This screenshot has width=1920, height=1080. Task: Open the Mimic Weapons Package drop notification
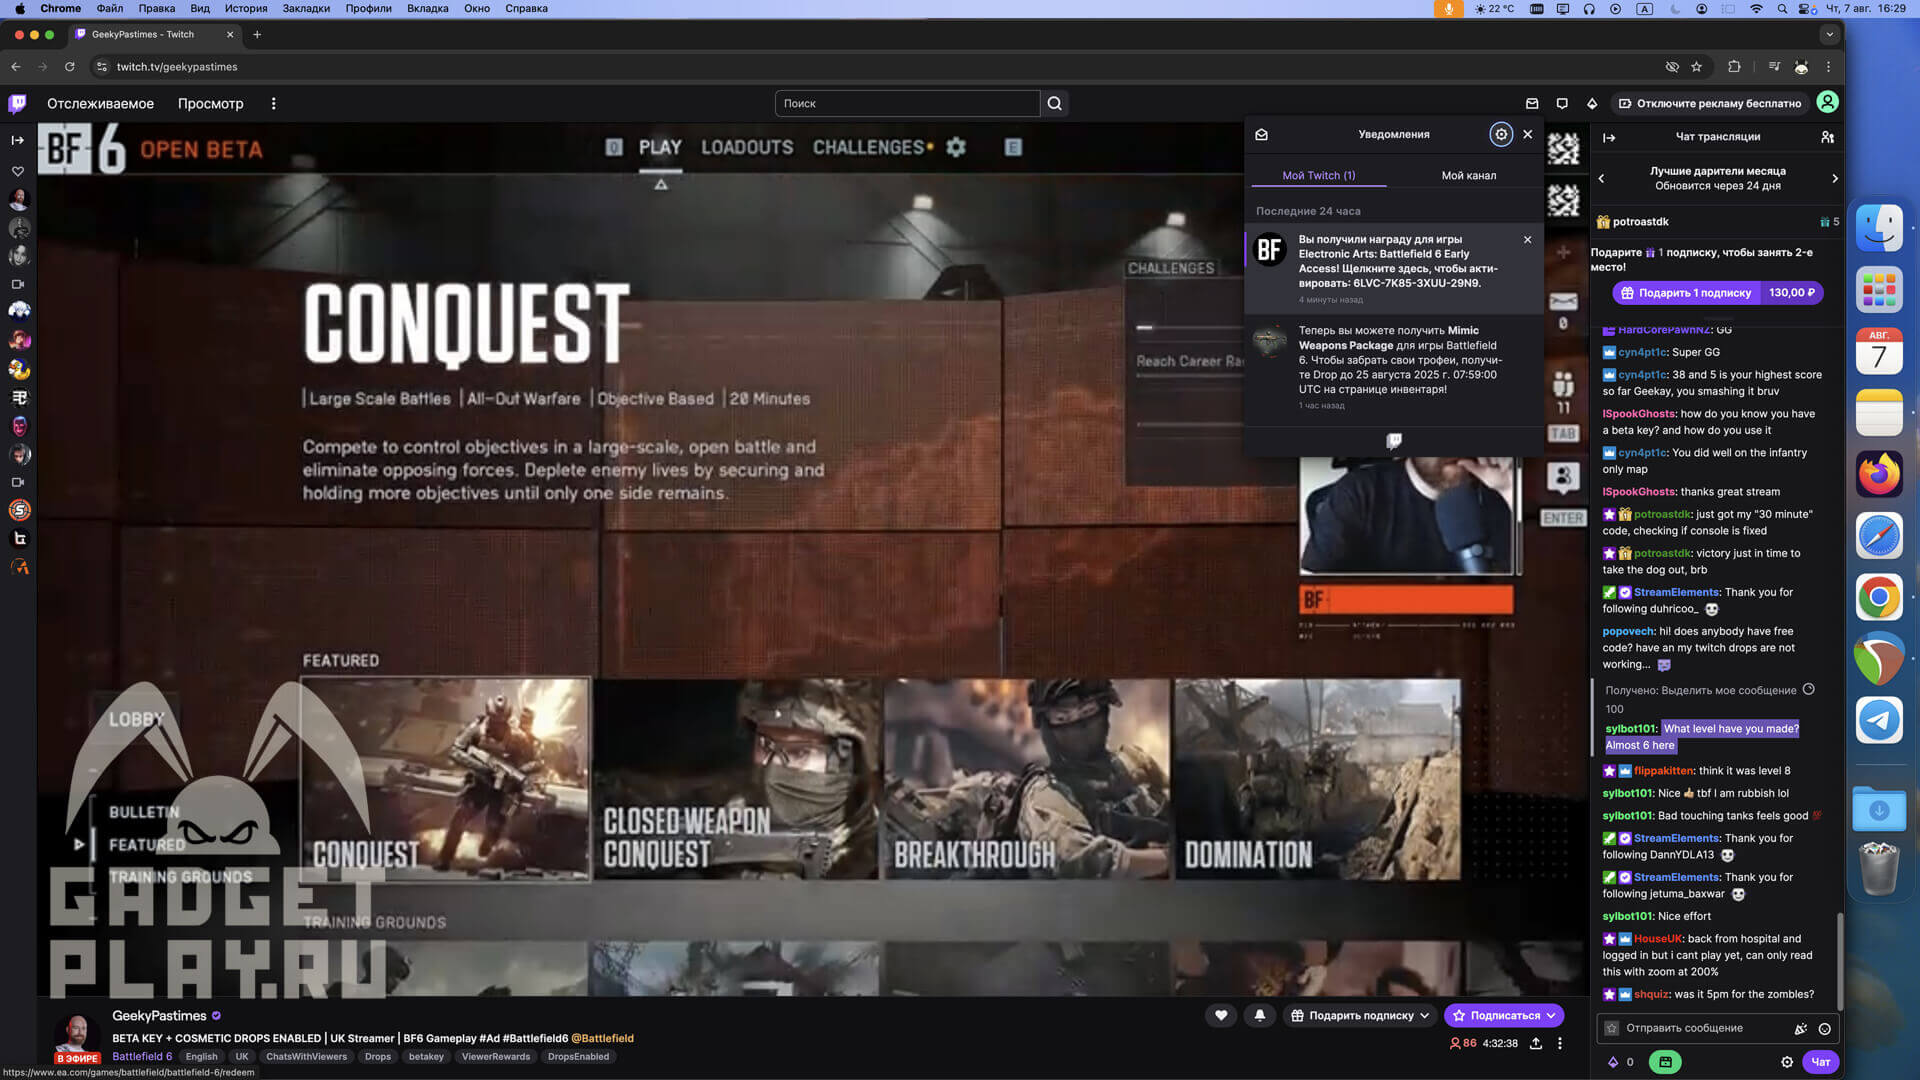(1394, 367)
